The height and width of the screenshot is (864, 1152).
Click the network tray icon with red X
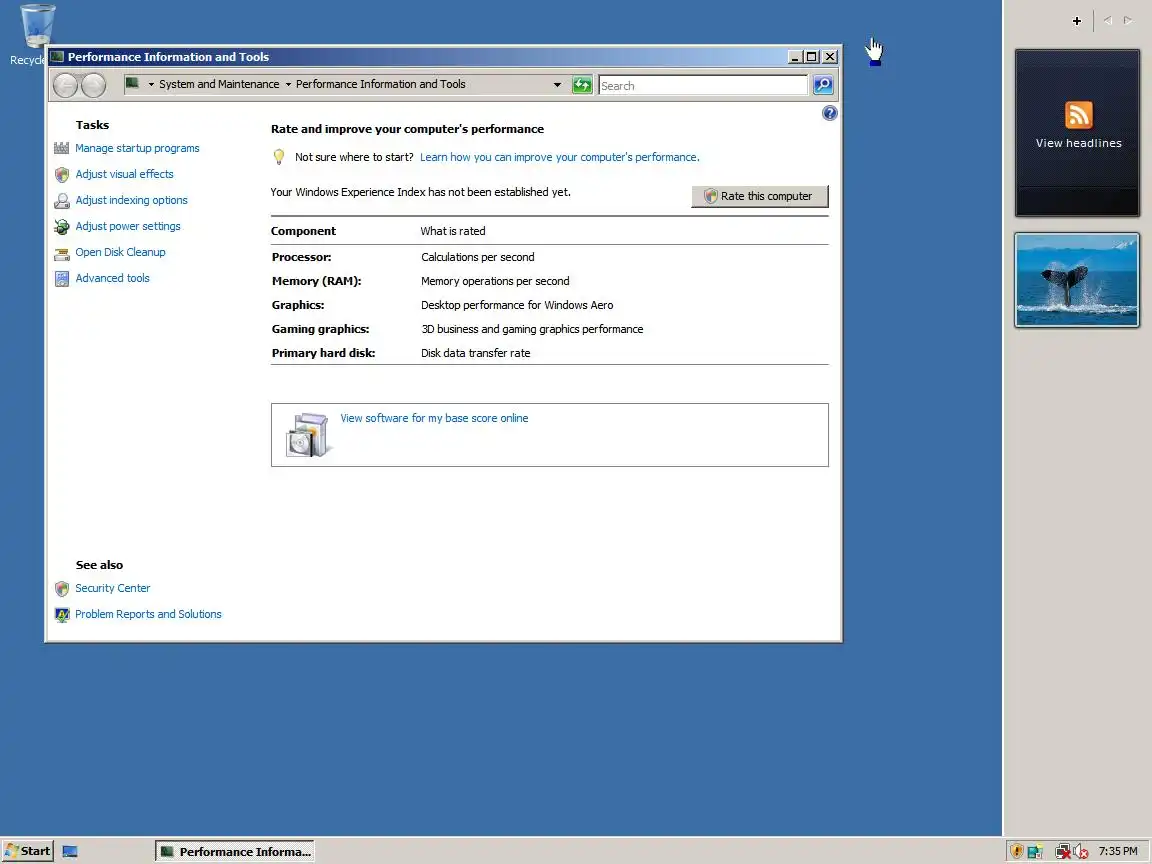click(1062, 852)
